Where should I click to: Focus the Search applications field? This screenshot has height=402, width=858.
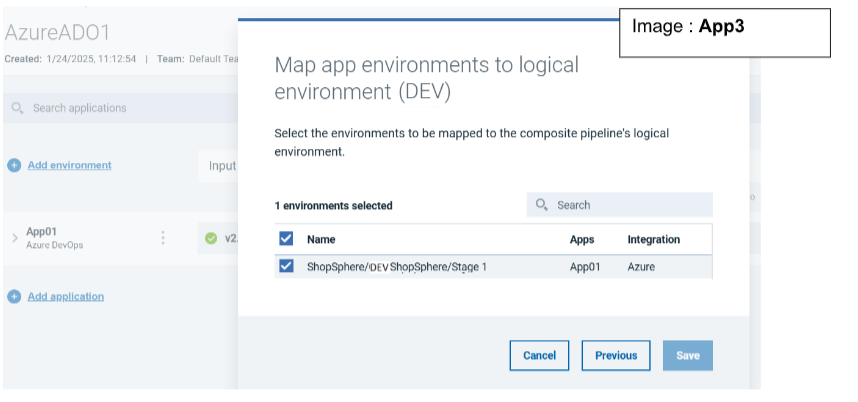120,108
